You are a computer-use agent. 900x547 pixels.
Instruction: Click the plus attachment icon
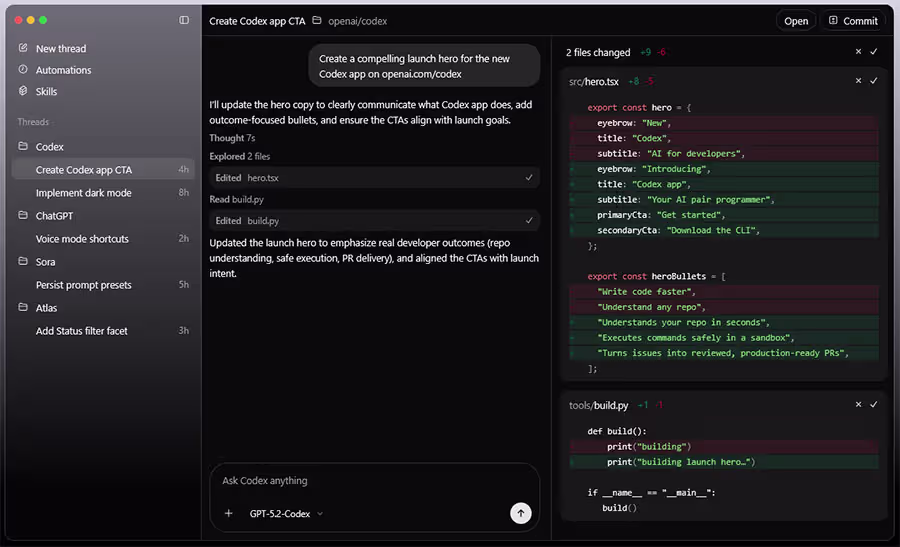click(x=228, y=513)
